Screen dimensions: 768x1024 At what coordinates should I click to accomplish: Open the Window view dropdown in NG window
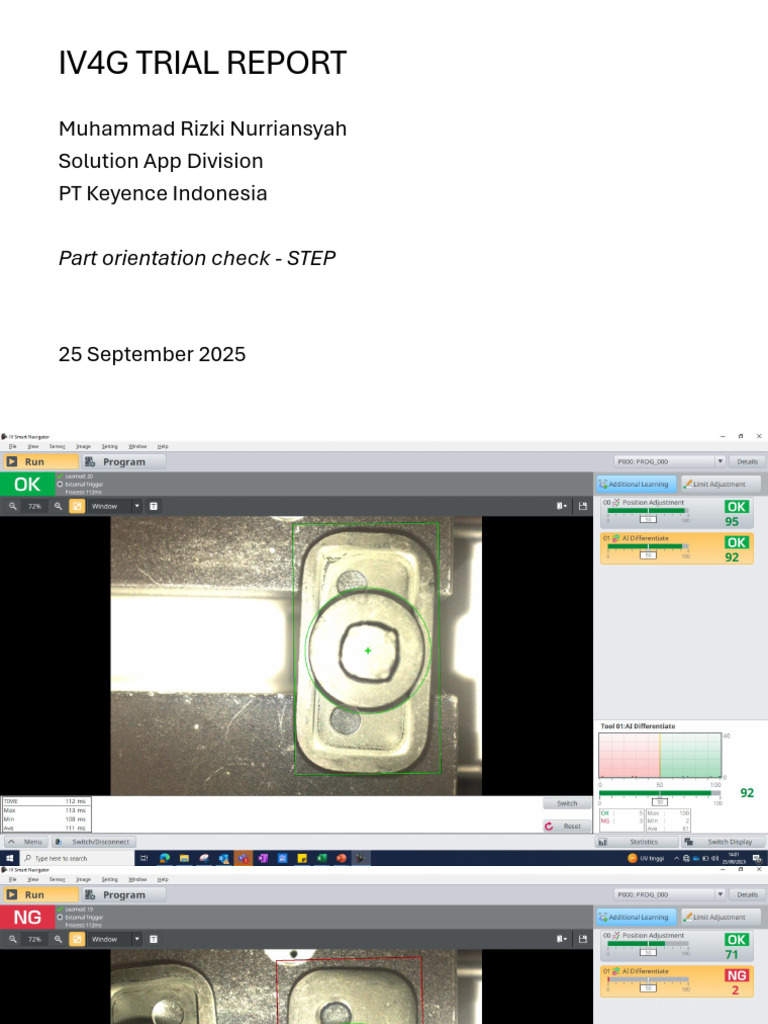pyautogui.click(x=115, y=939)
